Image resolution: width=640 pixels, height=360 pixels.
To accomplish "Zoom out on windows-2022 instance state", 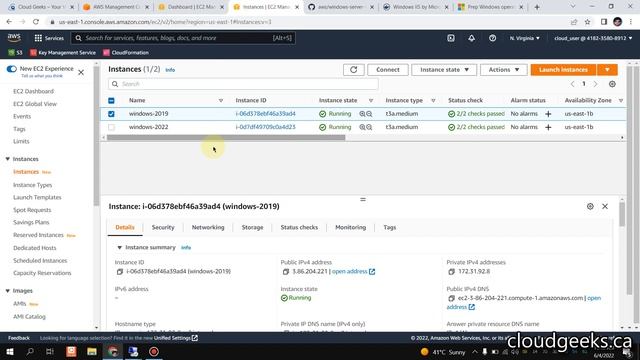I will coord(369,127).
